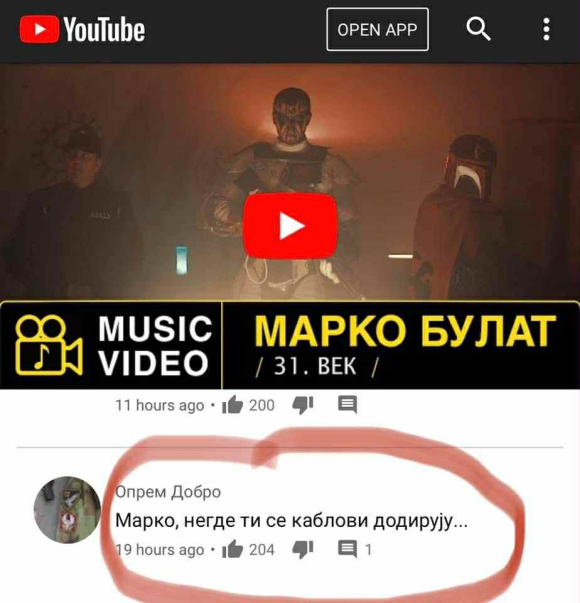Play the video with red play button
This screenshot has width=580, height=603.
(290, 226)
